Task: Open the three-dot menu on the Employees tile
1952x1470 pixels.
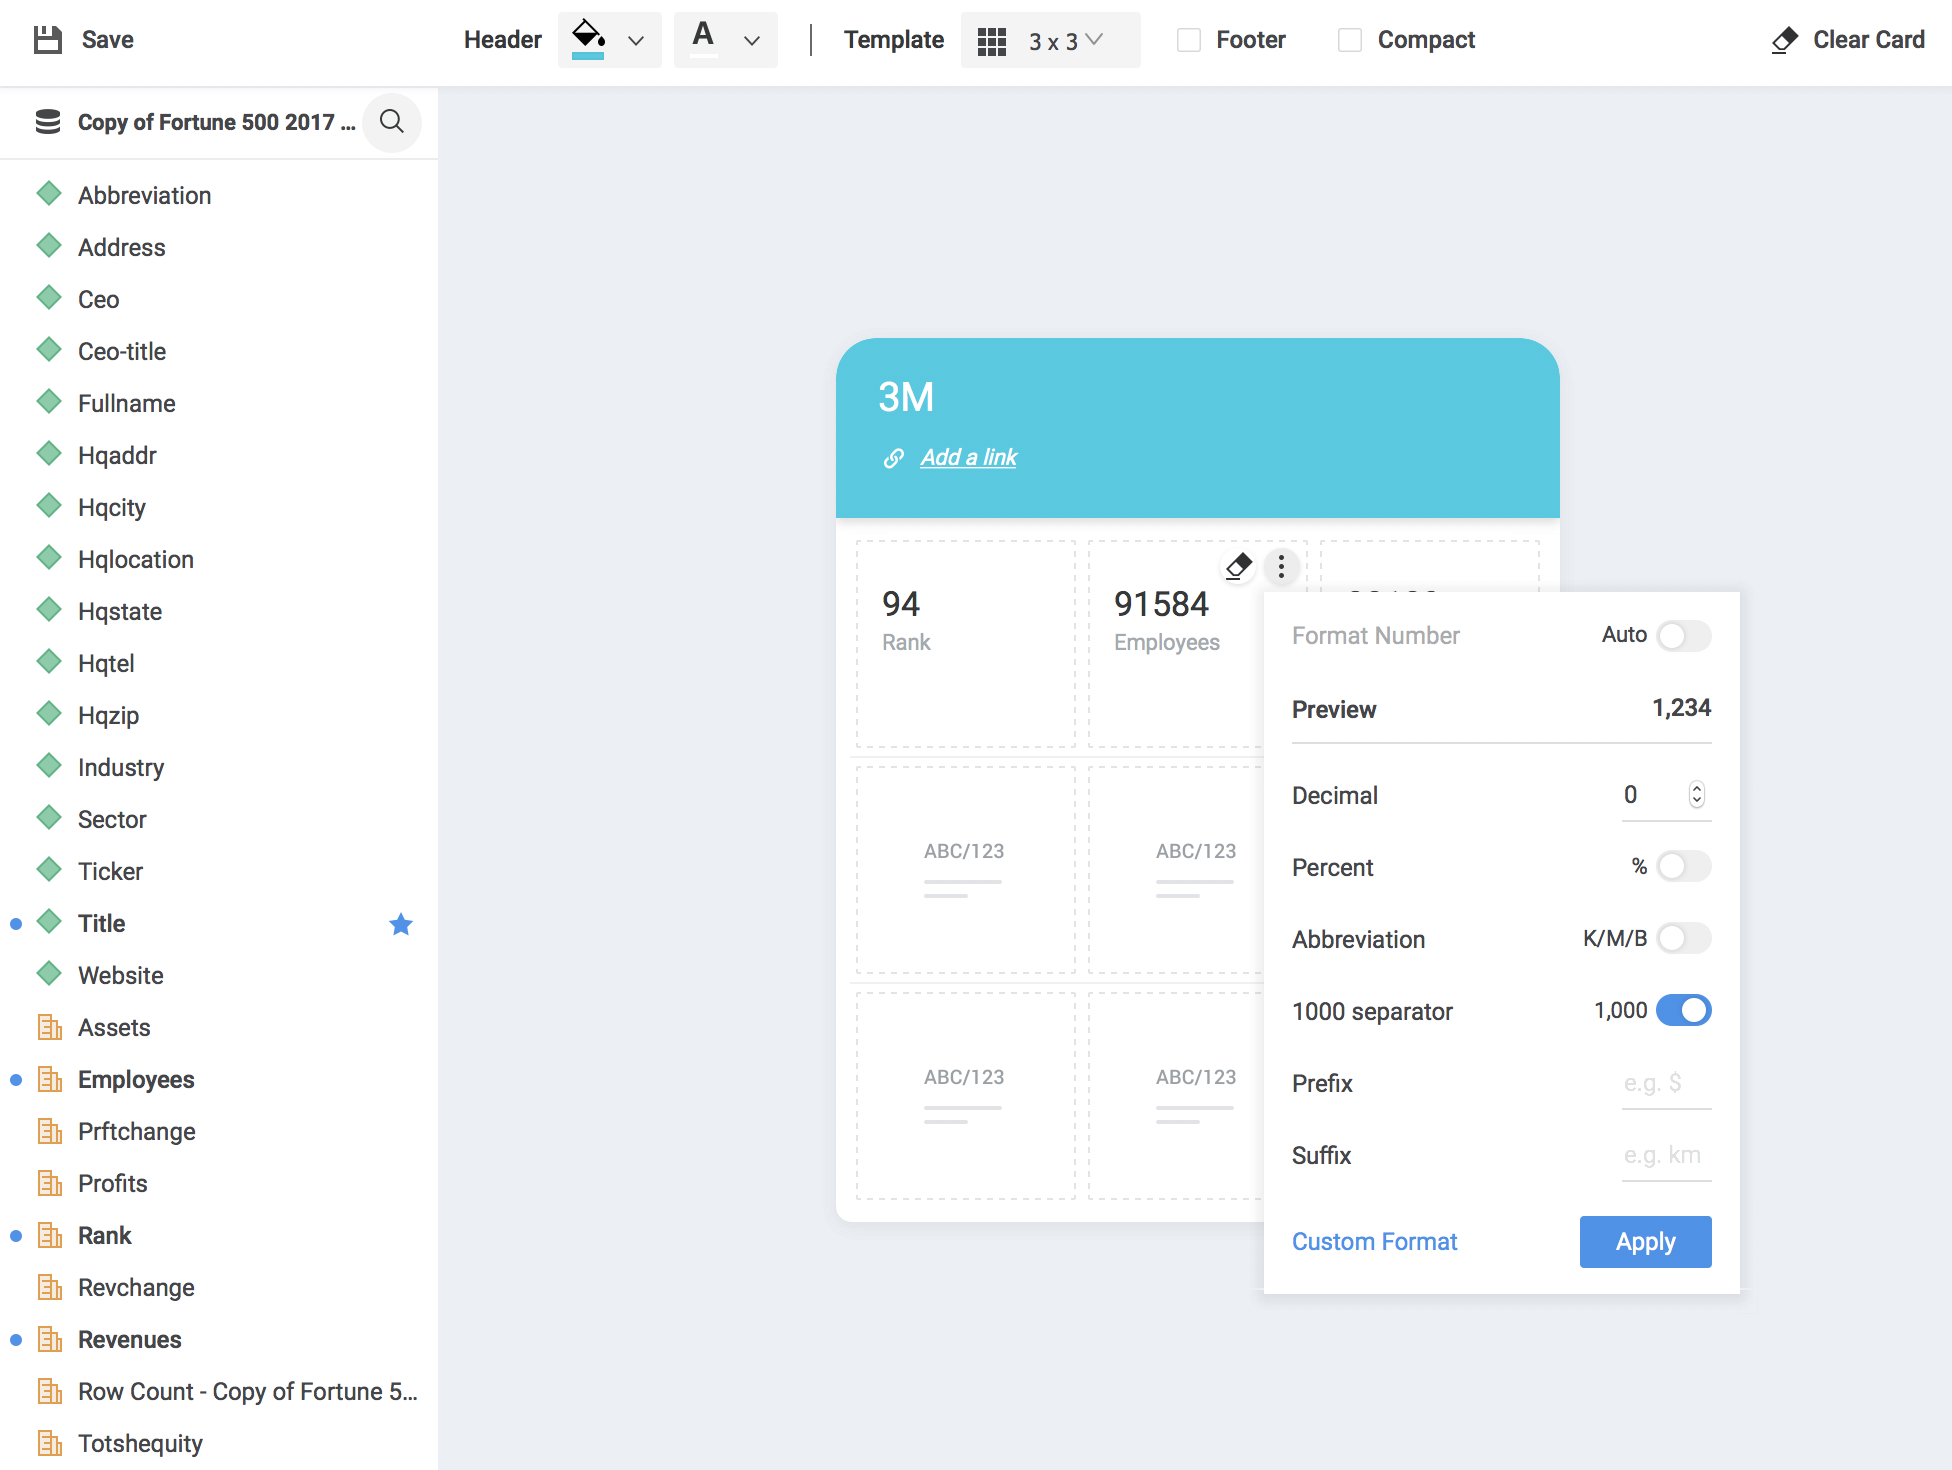Action: tap(1281, 566)
